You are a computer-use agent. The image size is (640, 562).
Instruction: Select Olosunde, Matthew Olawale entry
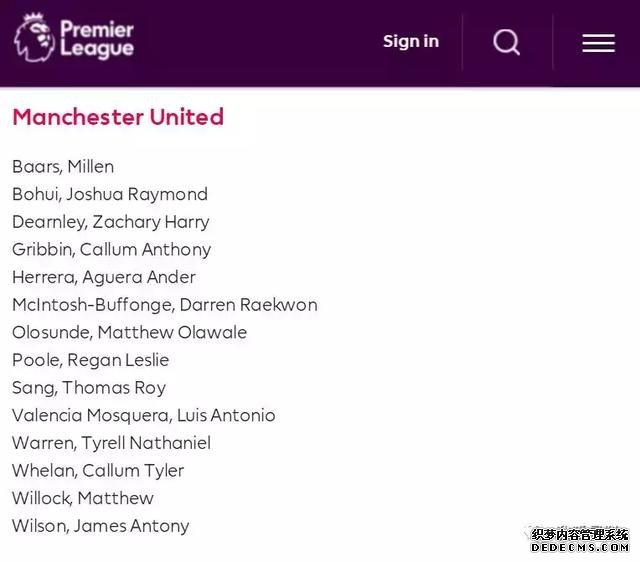pyautogui.click(x=130, y=333)
